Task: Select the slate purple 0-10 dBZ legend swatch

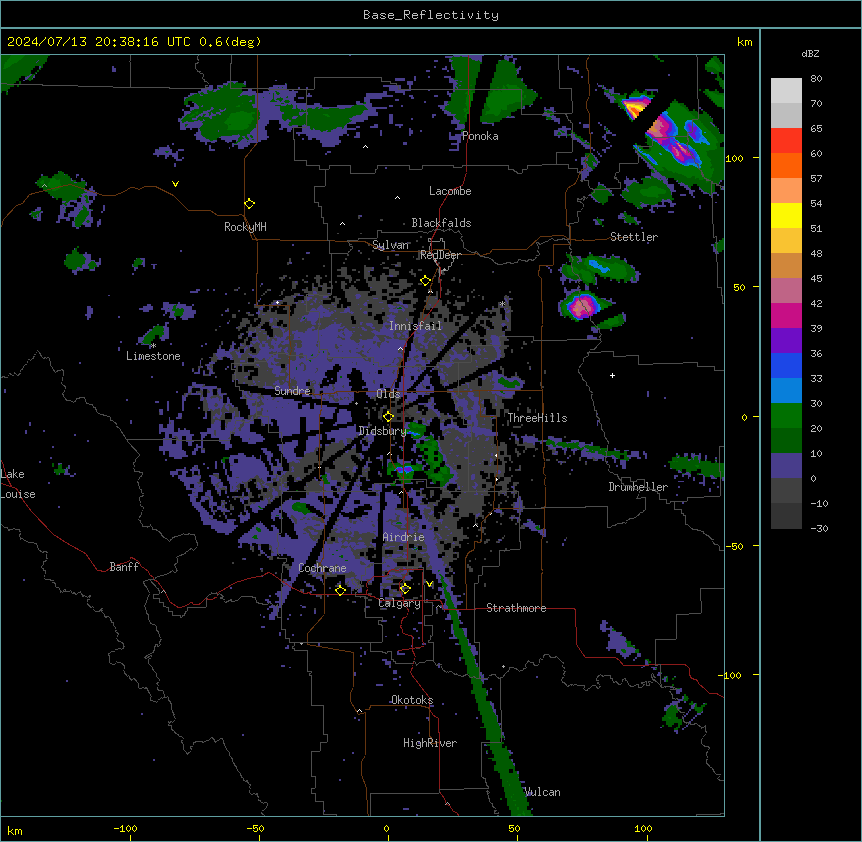Action: (786, 466)
